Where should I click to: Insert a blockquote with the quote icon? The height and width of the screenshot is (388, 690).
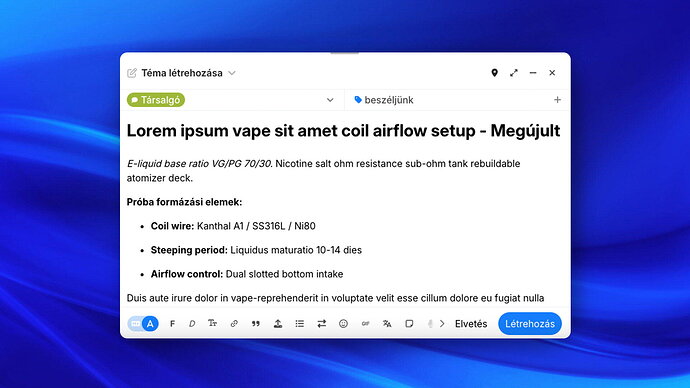pyautogui.click(x=256, y=324)
